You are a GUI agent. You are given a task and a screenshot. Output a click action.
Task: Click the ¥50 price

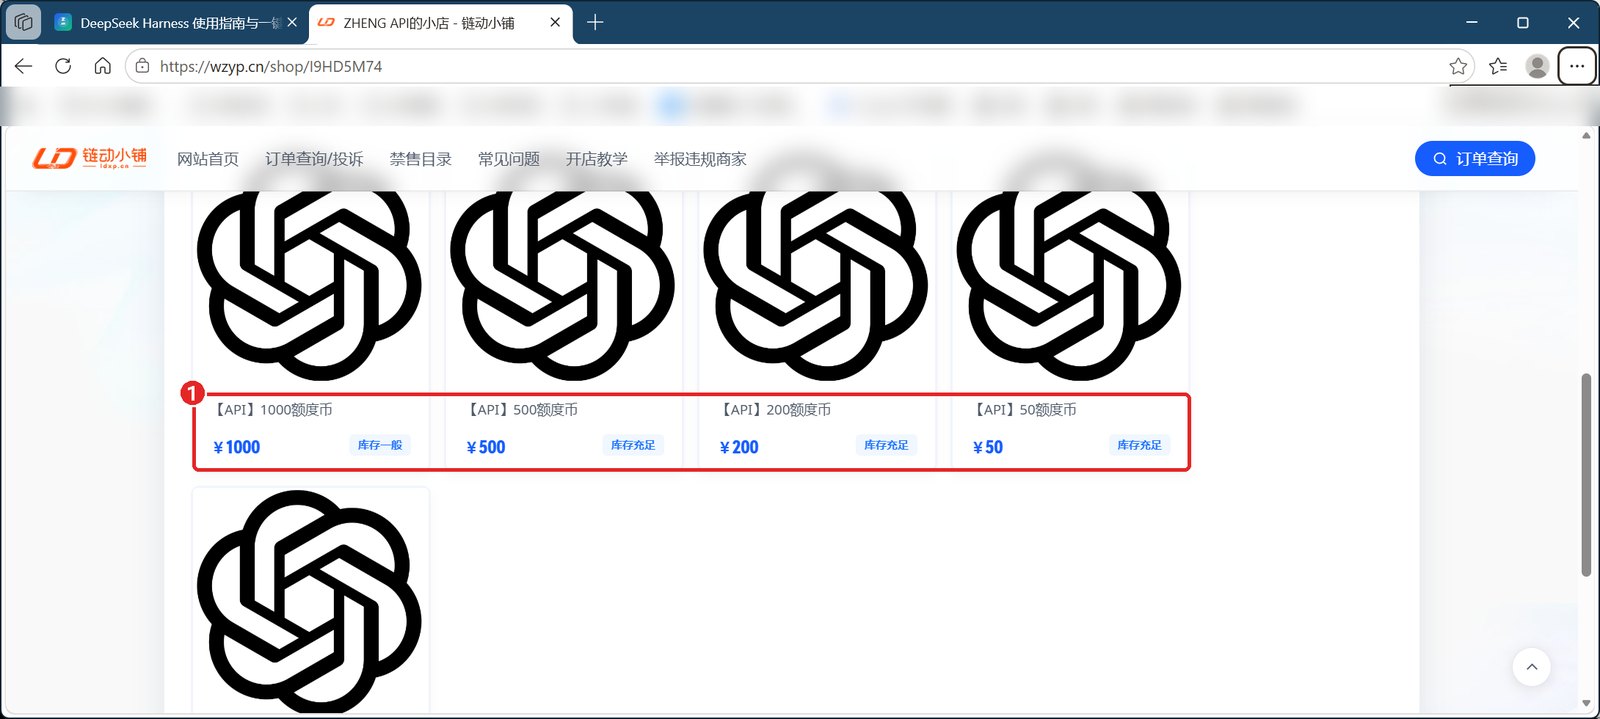pos(988,447)
